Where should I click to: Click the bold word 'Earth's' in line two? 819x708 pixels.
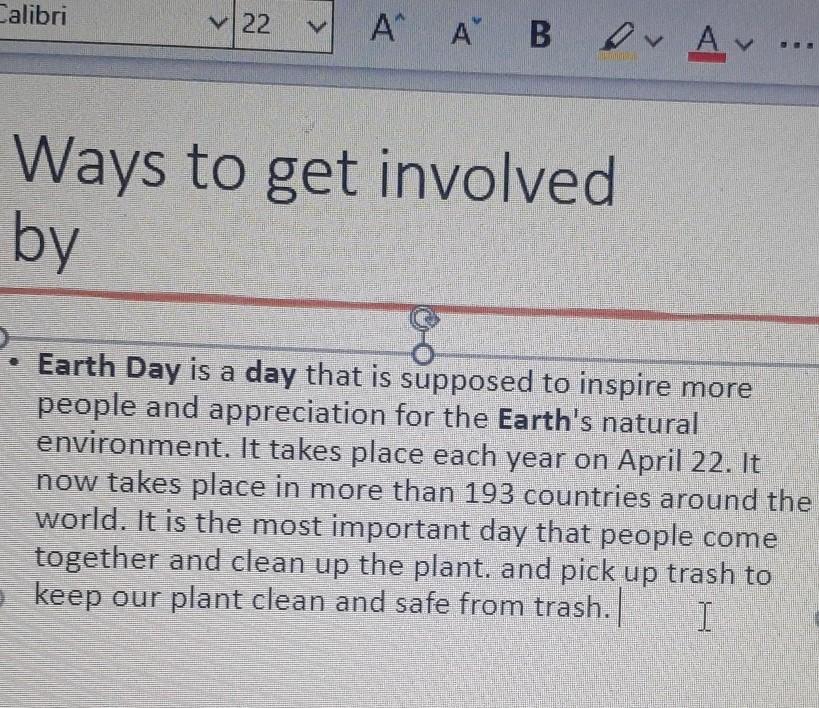click(x=545, y=420)
